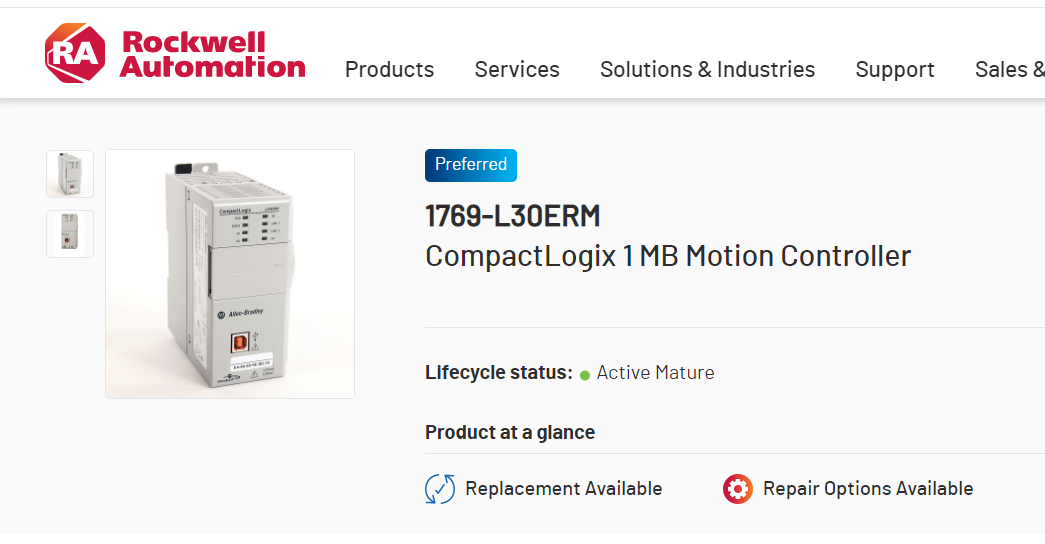Open the Solutions & Industries menu
Viewport: 1045px width, 544px height.
tap(707, 69)
